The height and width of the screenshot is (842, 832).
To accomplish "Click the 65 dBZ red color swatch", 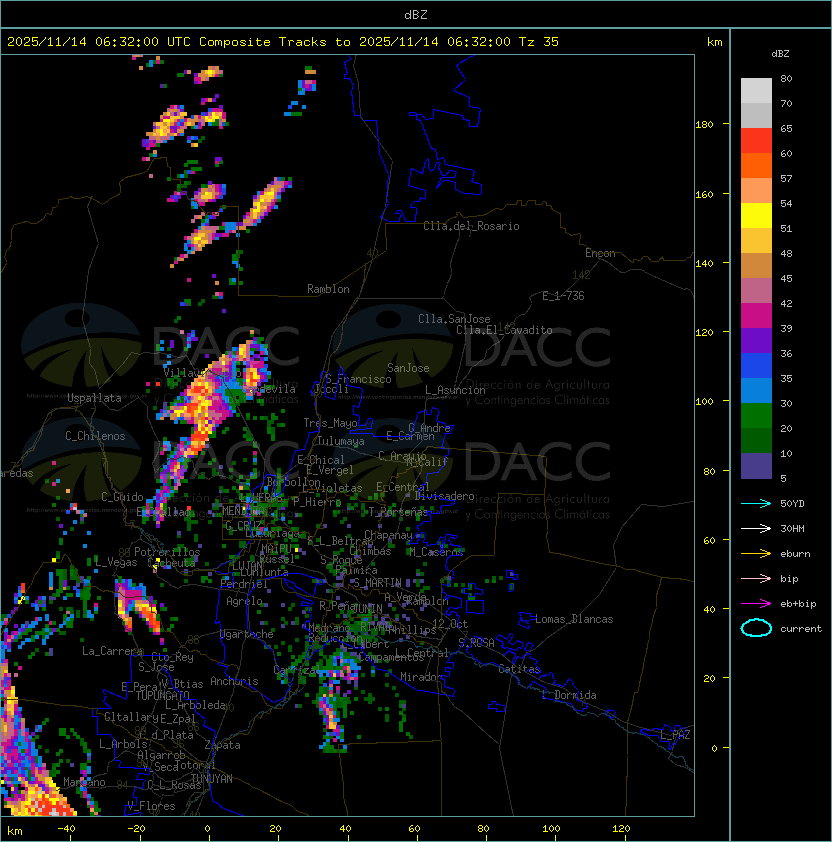I will (x=756, y=141).
